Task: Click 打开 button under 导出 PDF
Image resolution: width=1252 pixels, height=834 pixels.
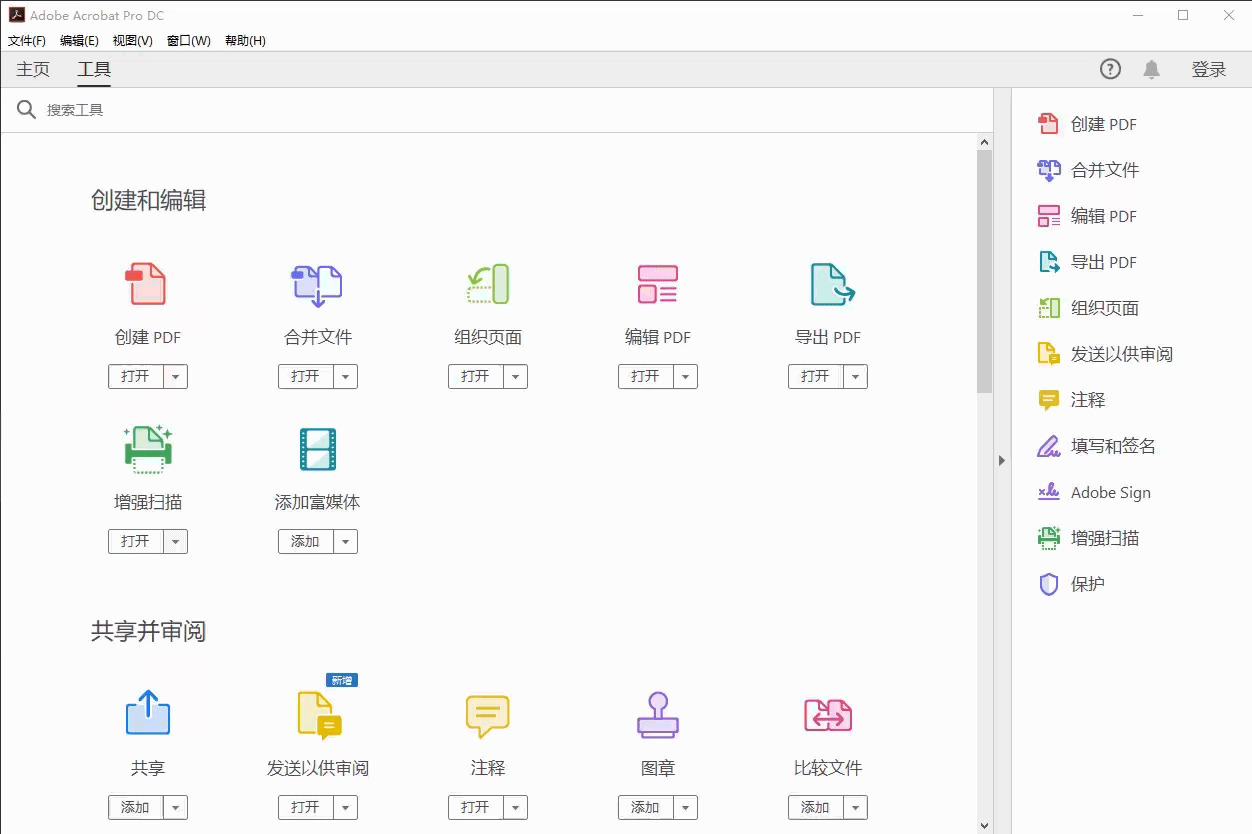Action: point(815,377)
